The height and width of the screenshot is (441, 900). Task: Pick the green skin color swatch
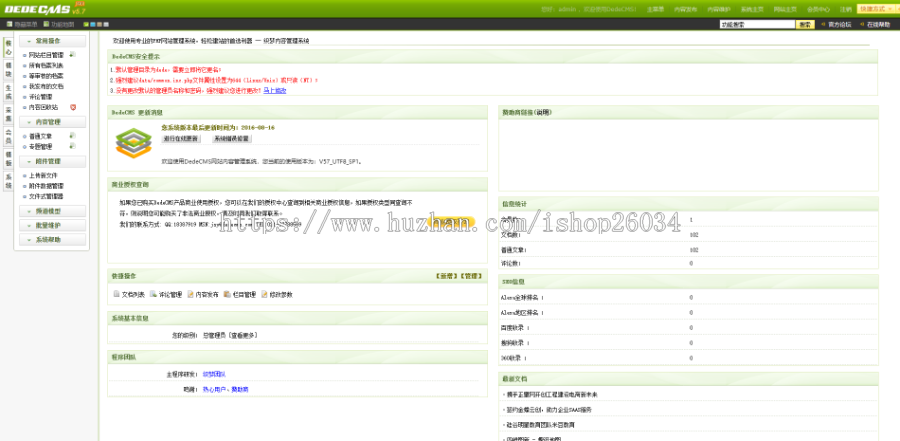pos(86,24)
